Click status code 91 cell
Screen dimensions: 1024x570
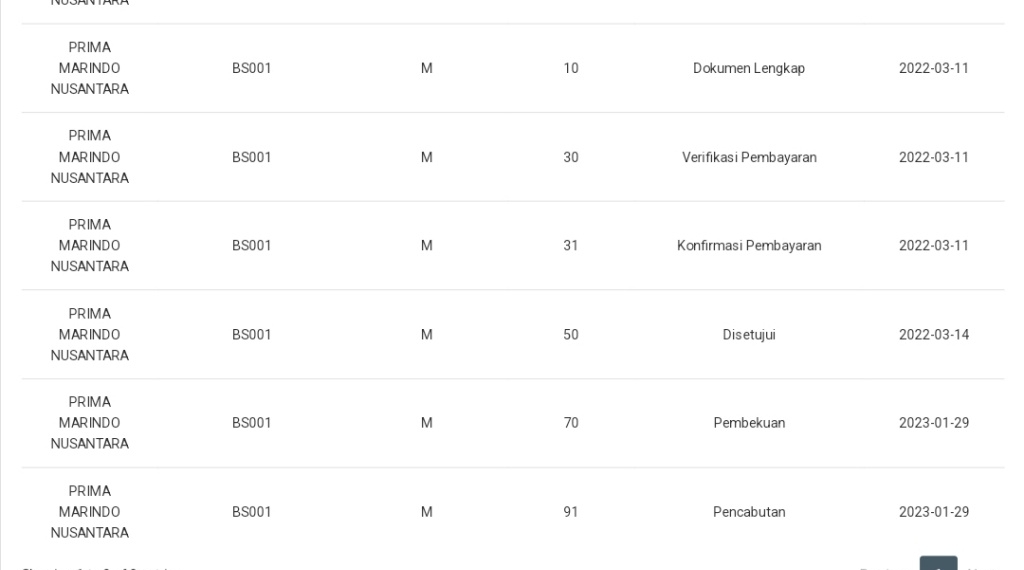tap(571, 512)
